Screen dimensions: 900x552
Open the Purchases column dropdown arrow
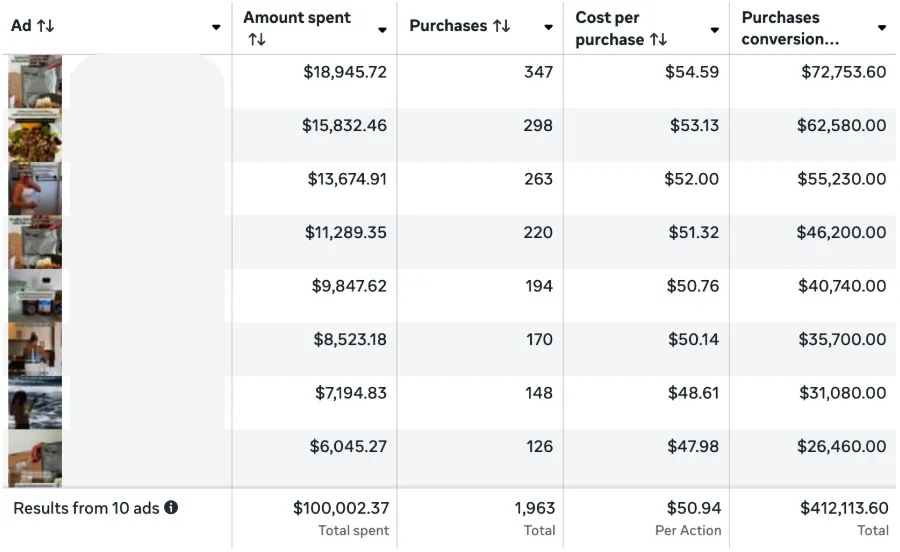click(x=548, y=27)
